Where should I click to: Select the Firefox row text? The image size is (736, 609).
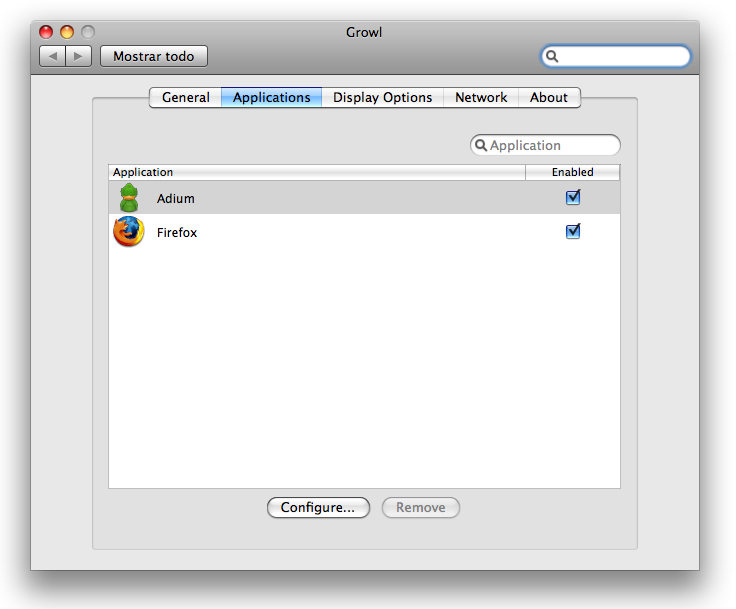(x=177, y=232)
